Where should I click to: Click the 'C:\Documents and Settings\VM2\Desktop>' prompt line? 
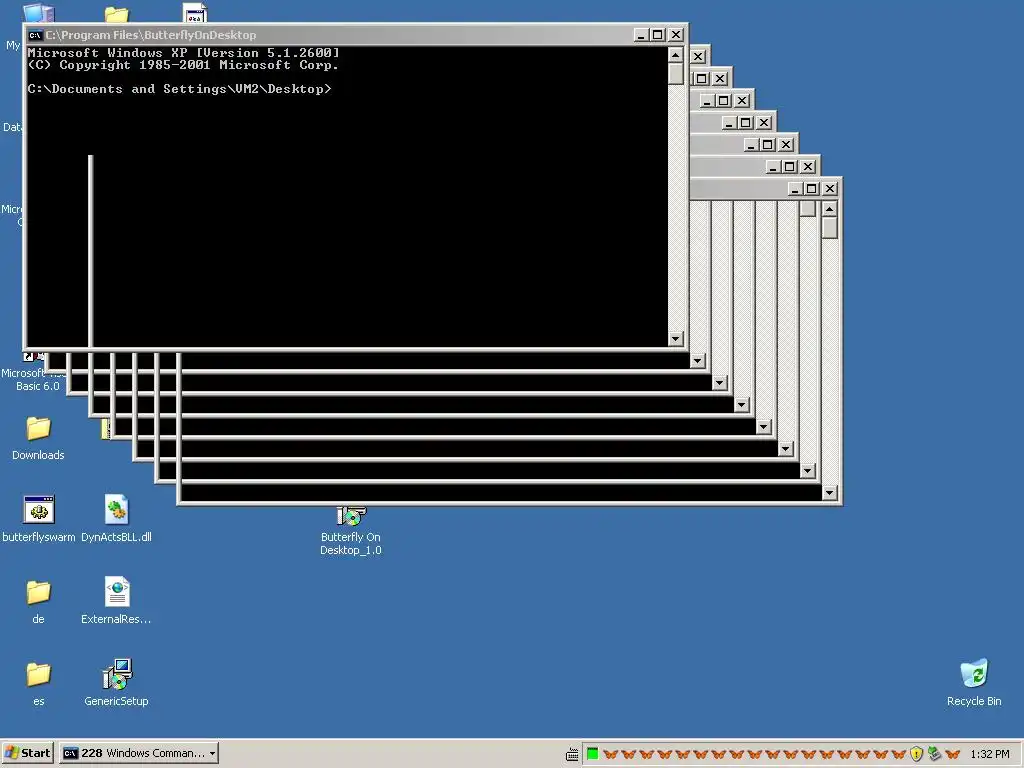(x=180, y=89)
